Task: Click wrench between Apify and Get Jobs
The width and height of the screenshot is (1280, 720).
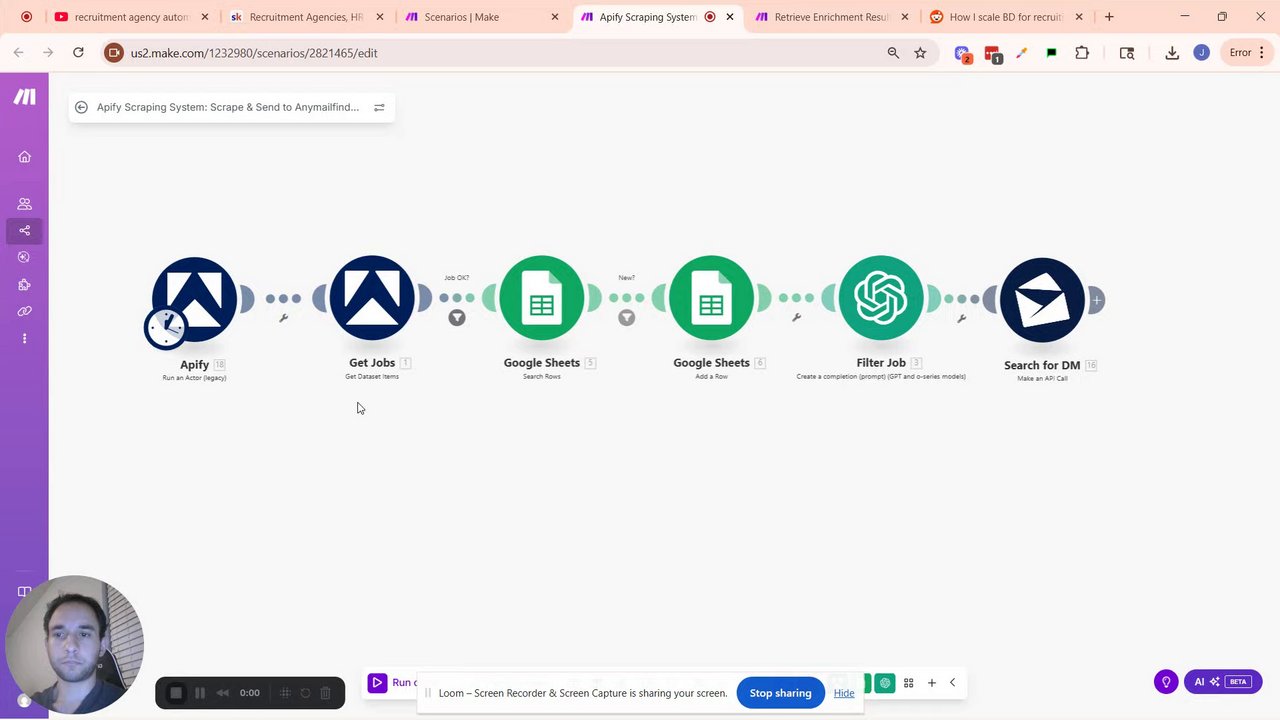Action: [284, 318]
